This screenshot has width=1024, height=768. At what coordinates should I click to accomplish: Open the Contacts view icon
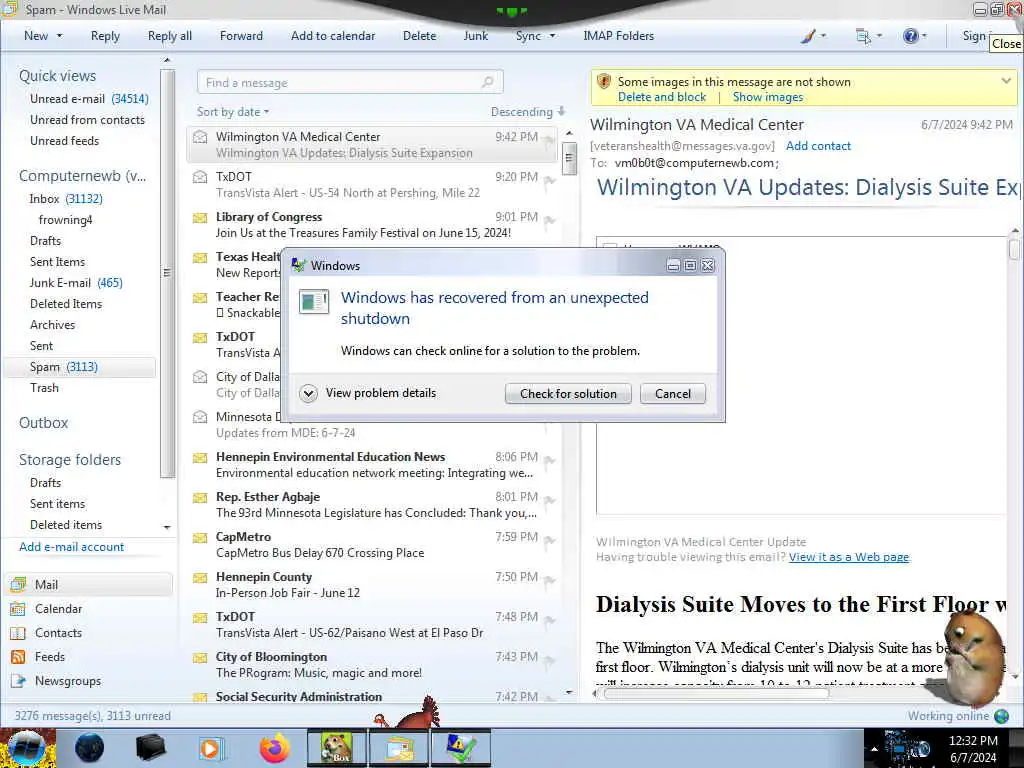18,633
